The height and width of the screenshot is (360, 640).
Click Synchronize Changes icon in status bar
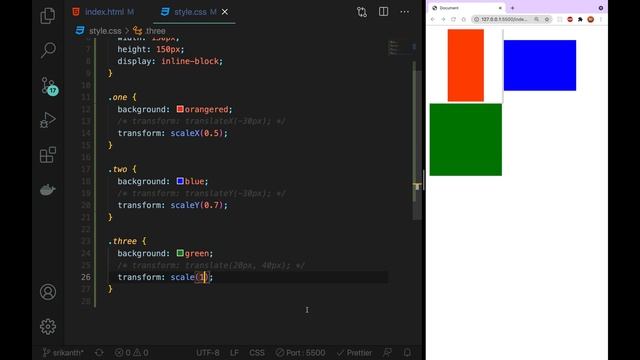[99, 353]
